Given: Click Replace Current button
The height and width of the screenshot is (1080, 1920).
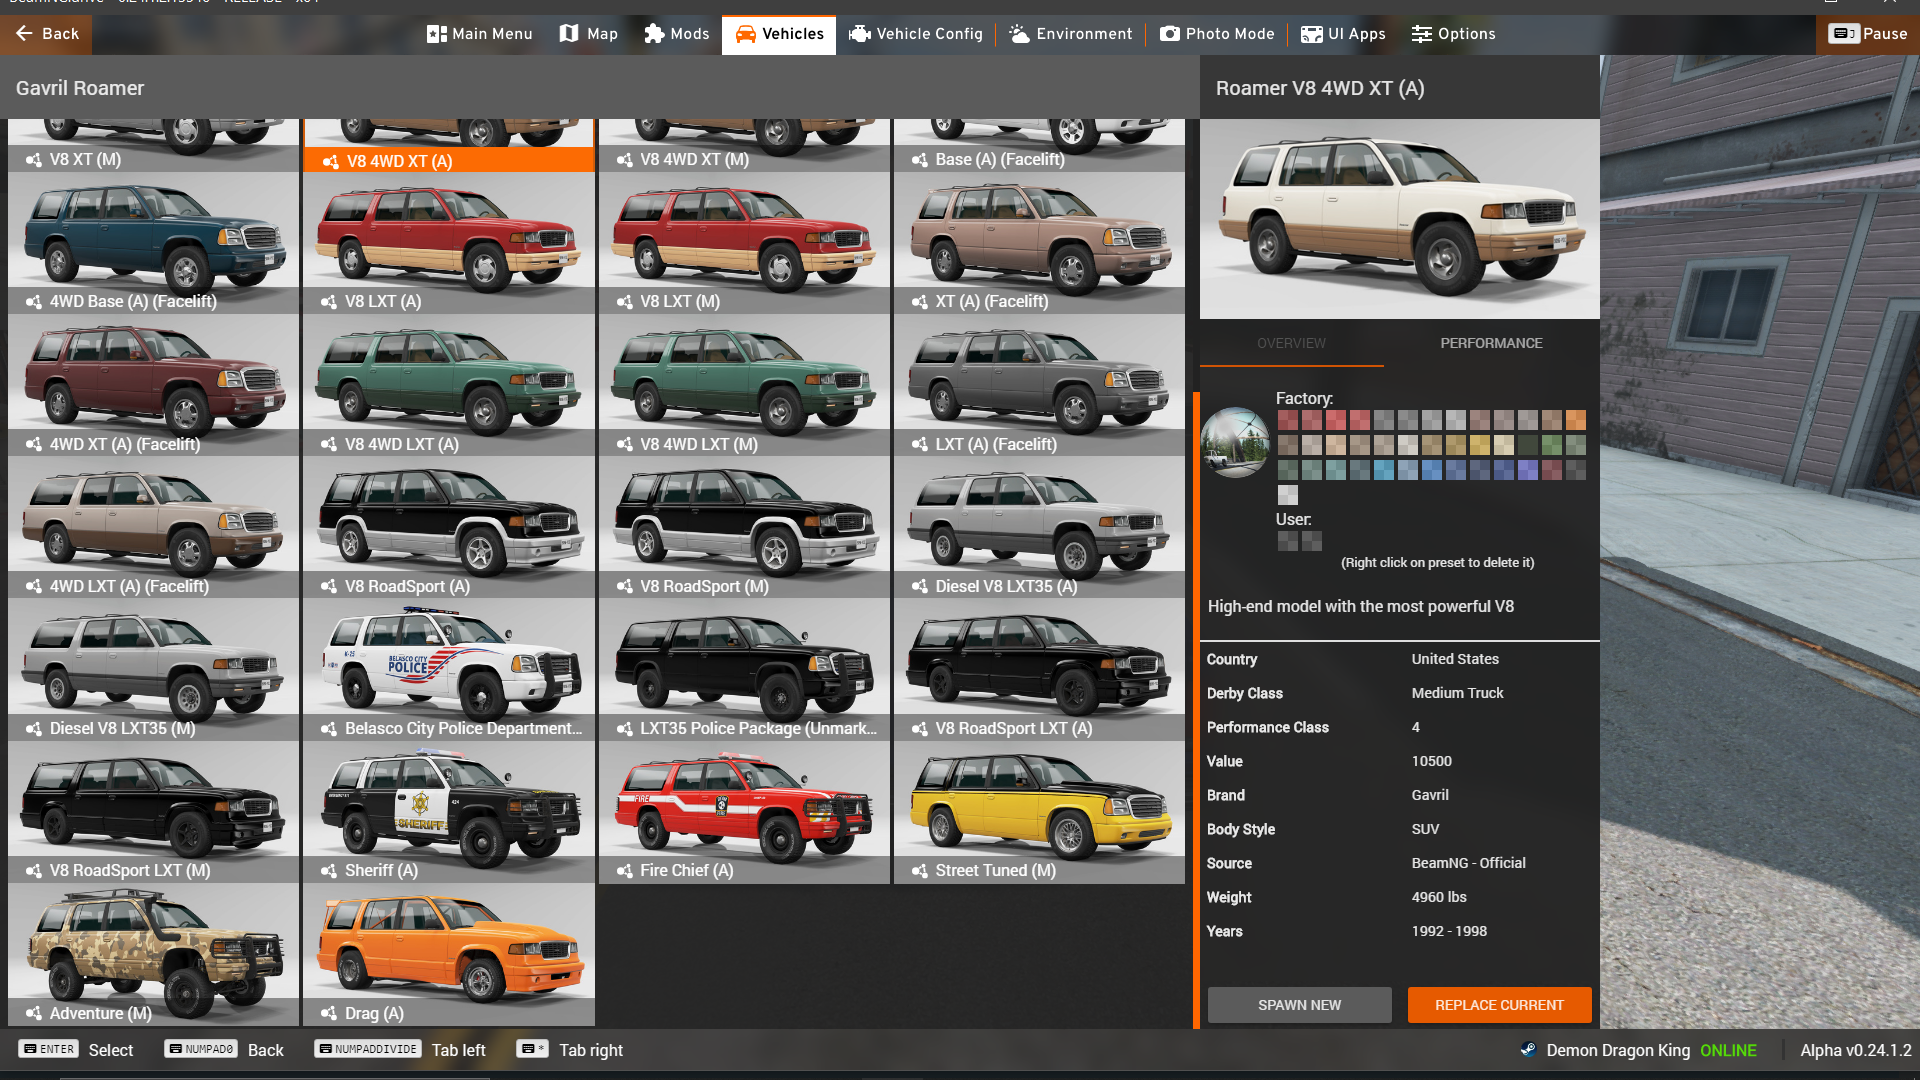Looking at the screenshot, I should click(1499, 1005).
